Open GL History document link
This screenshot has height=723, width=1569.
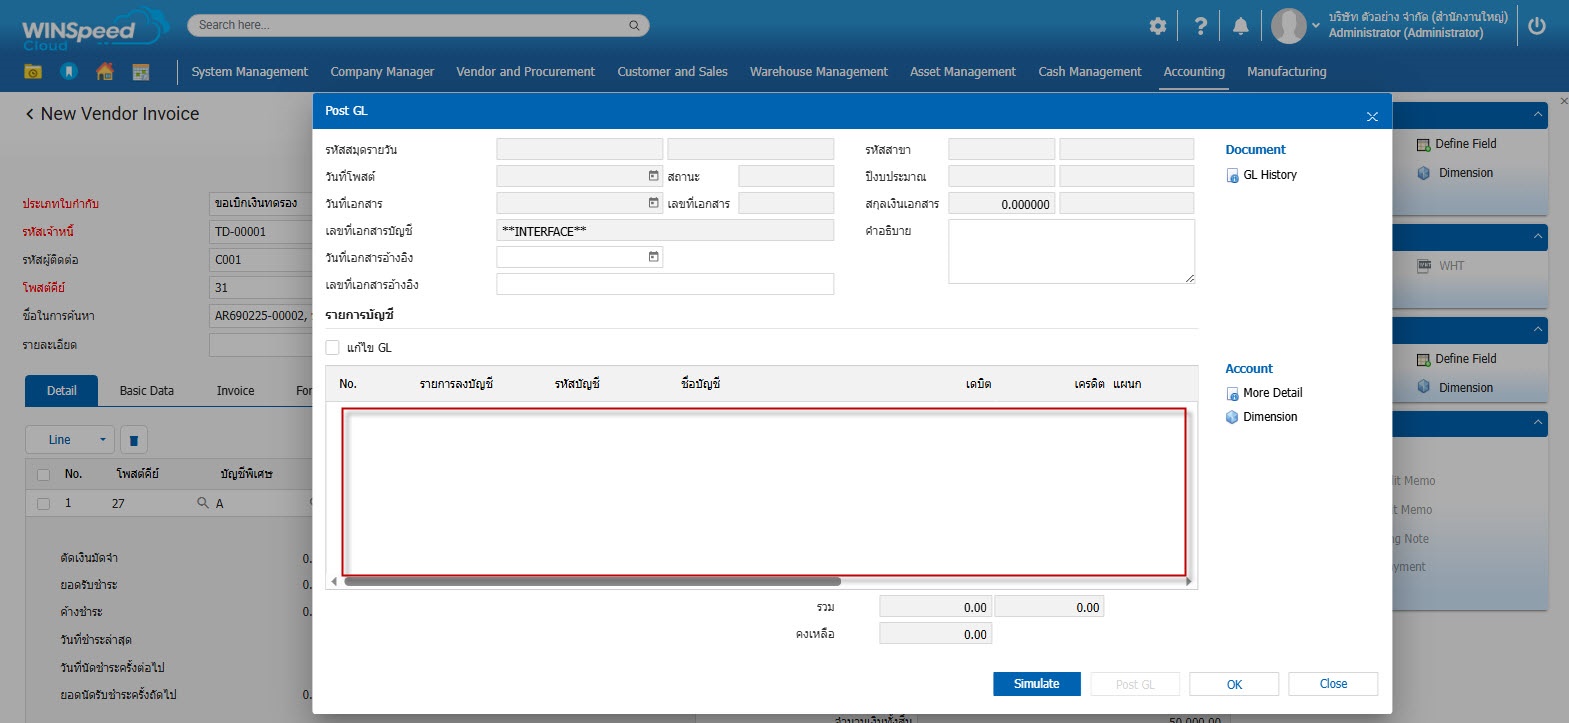coord(1269,175)
